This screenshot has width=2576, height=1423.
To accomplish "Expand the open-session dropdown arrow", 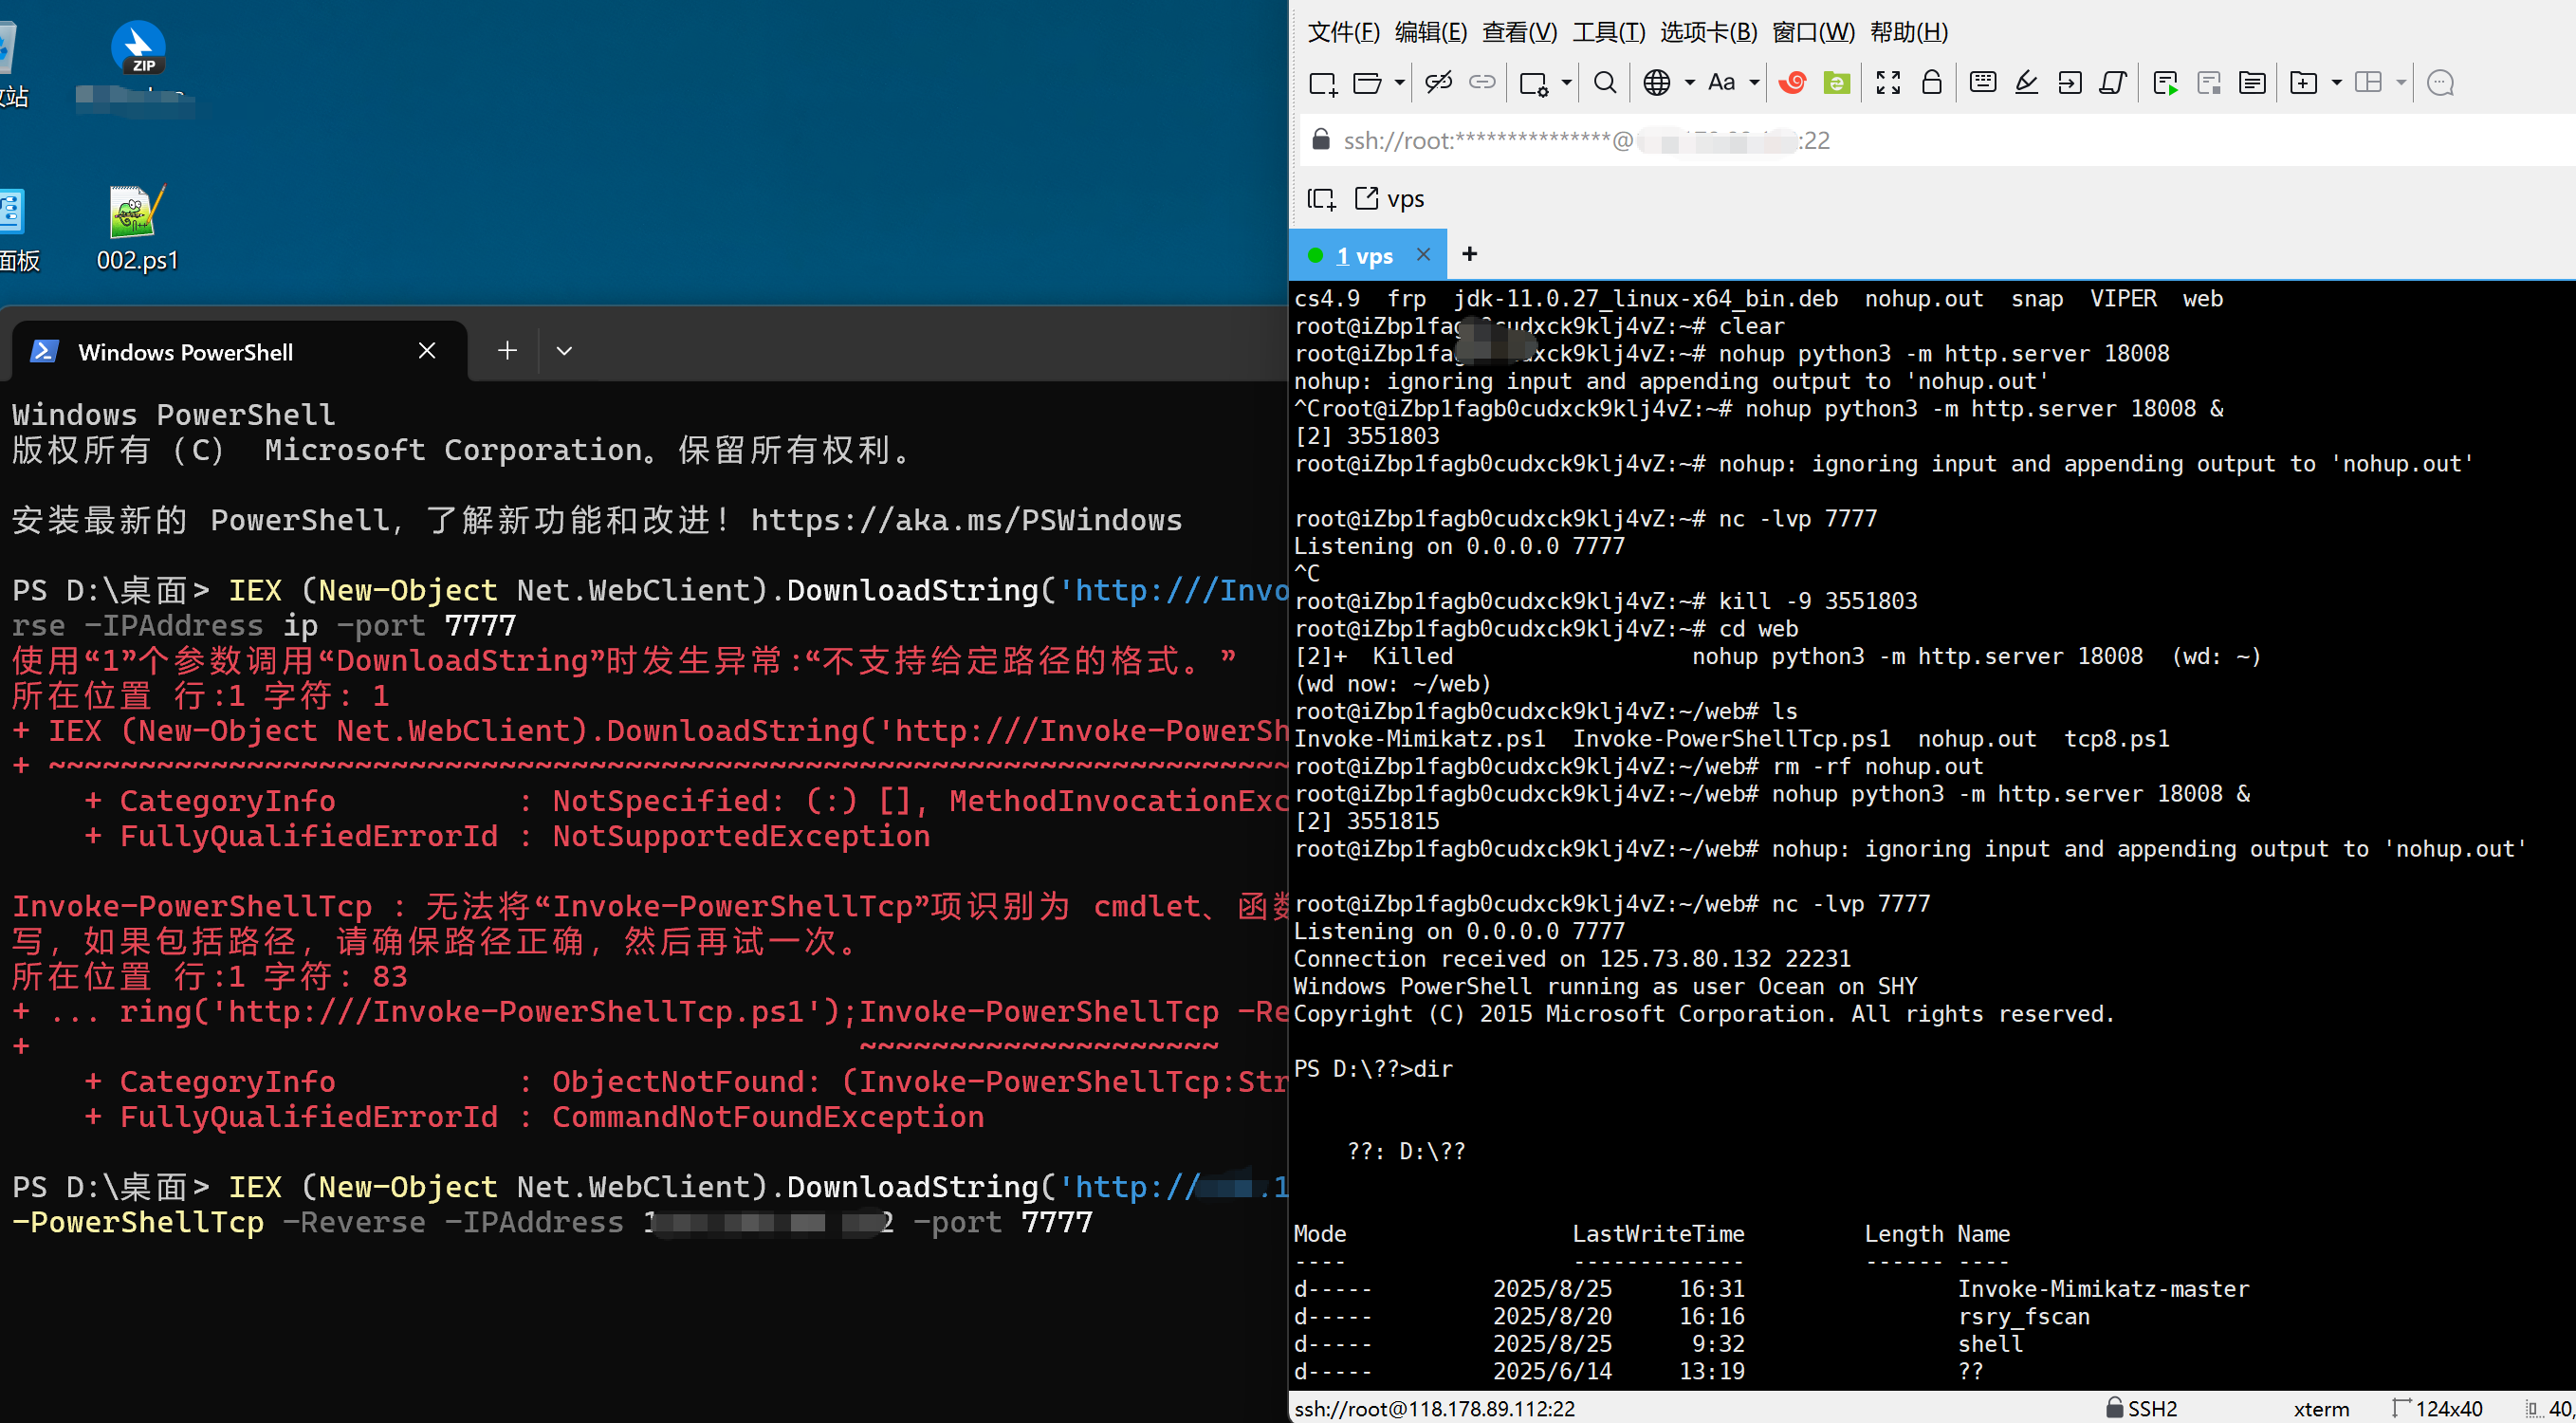I will pyautogui.click(x=1400, y=82).
